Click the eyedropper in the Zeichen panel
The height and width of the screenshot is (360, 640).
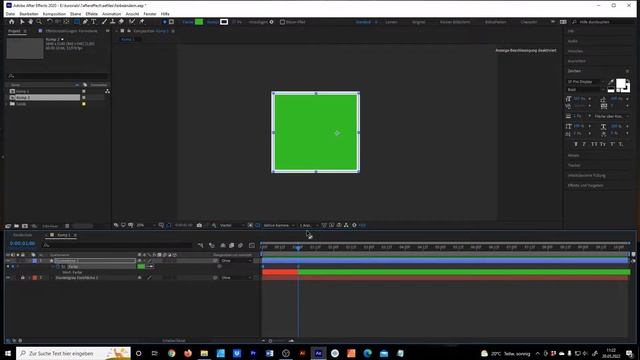point(611,82)
